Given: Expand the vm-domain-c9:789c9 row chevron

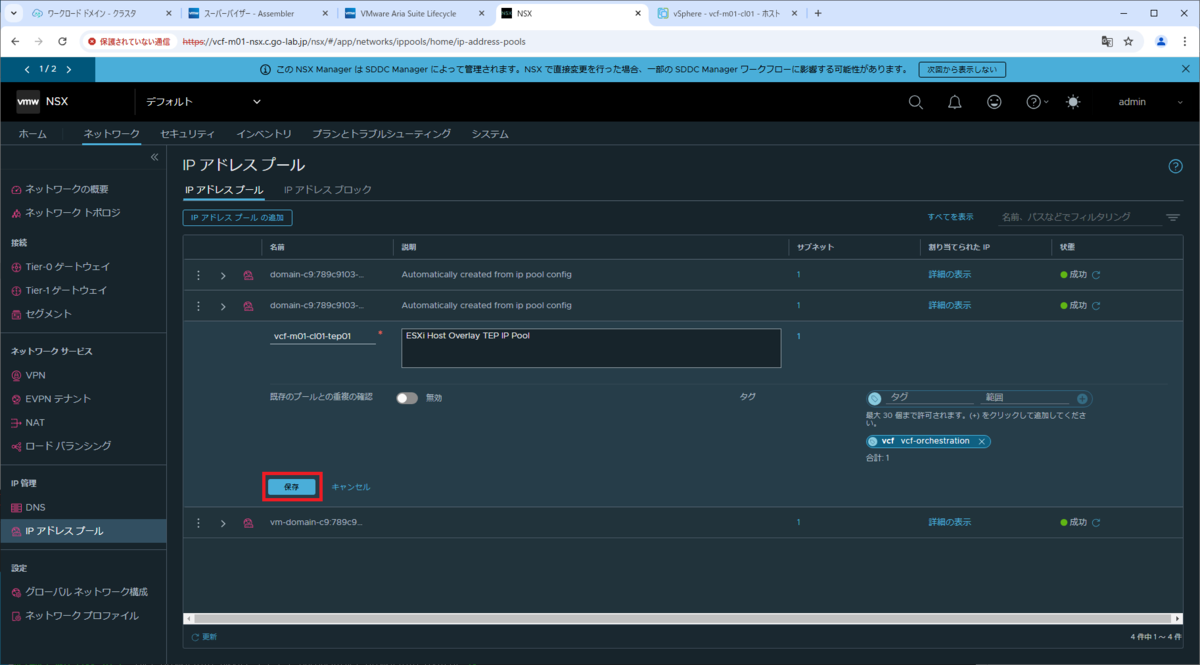Looking at the screenshot, I should tap(223, 523).
